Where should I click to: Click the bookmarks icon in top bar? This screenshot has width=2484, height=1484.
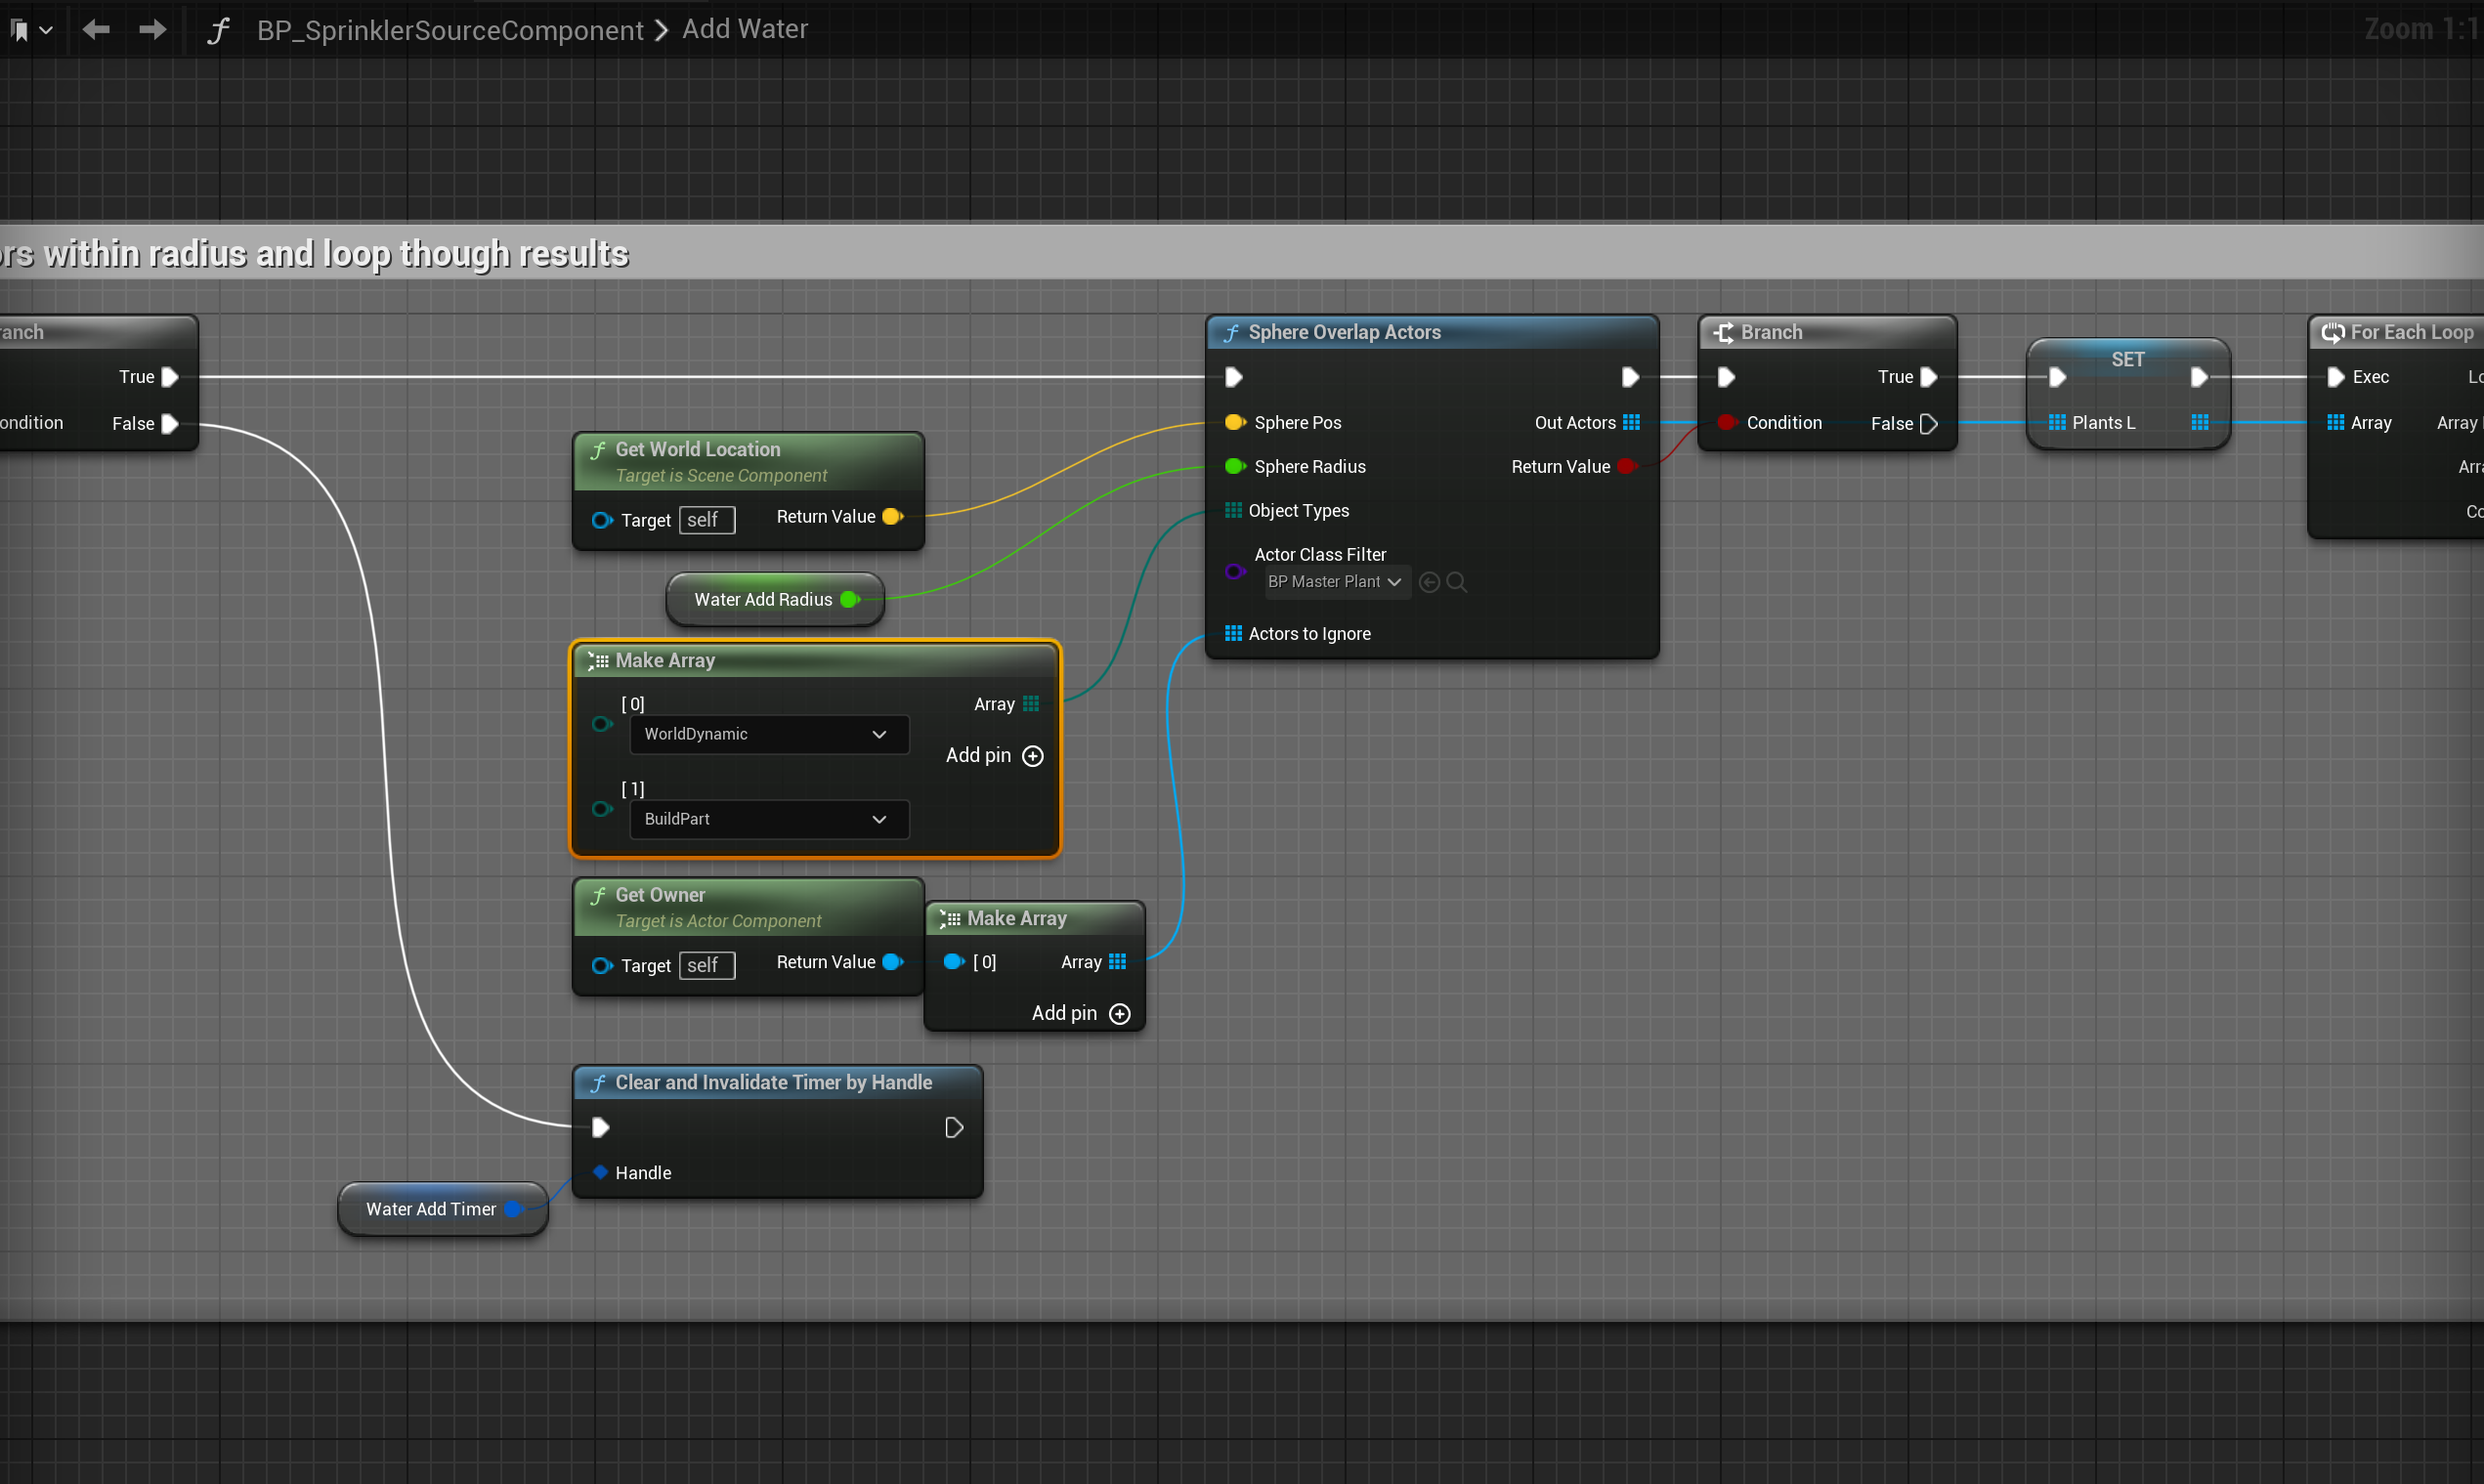(19, 30)
